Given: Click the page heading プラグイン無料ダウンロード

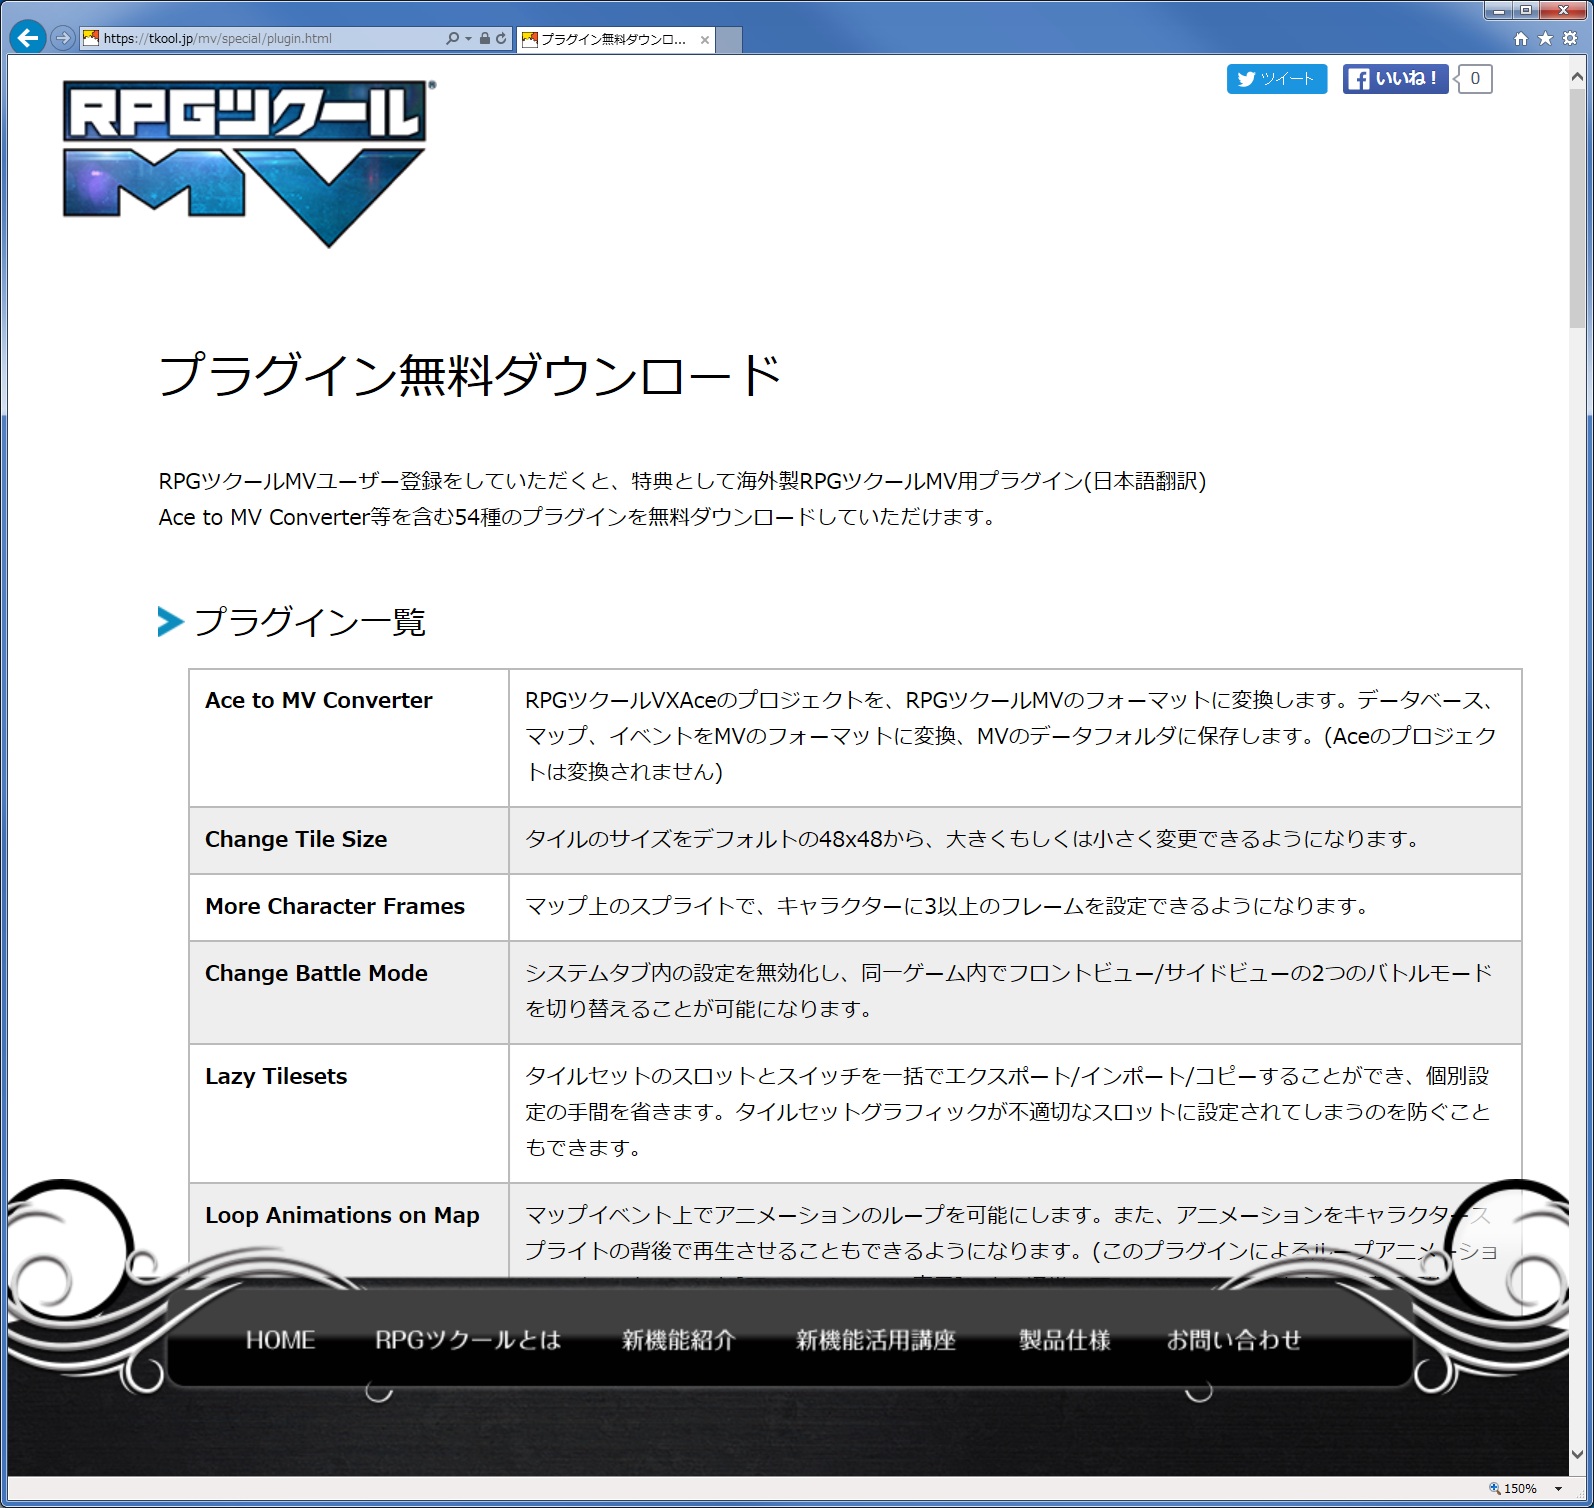Looking at the screenshot, I should tap(470, 375).
